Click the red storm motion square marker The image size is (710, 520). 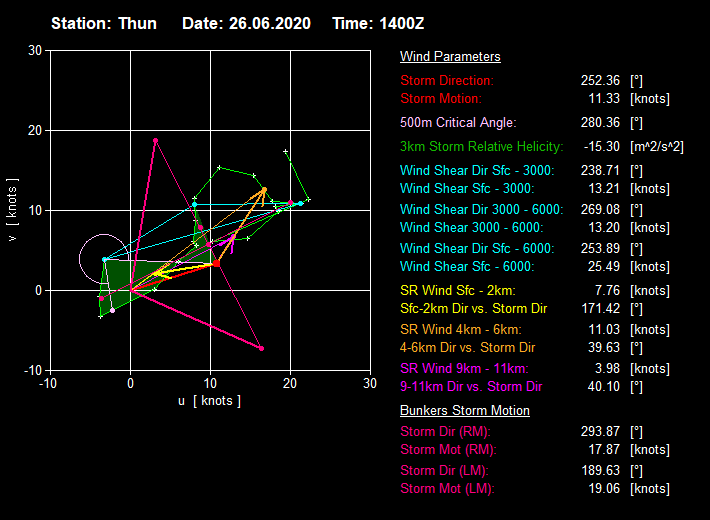[x=216, y=263]
